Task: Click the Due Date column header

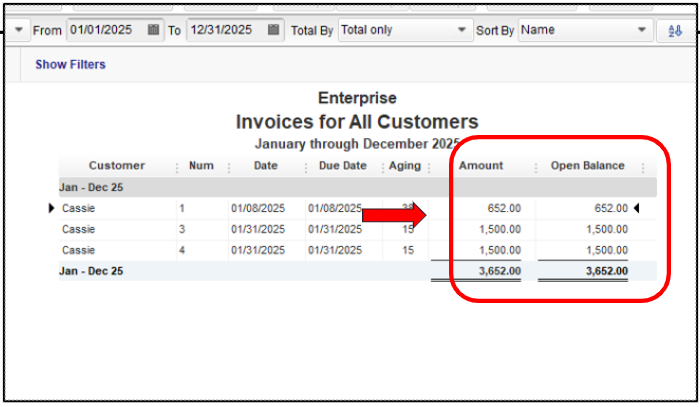Action: click(342, 166)
